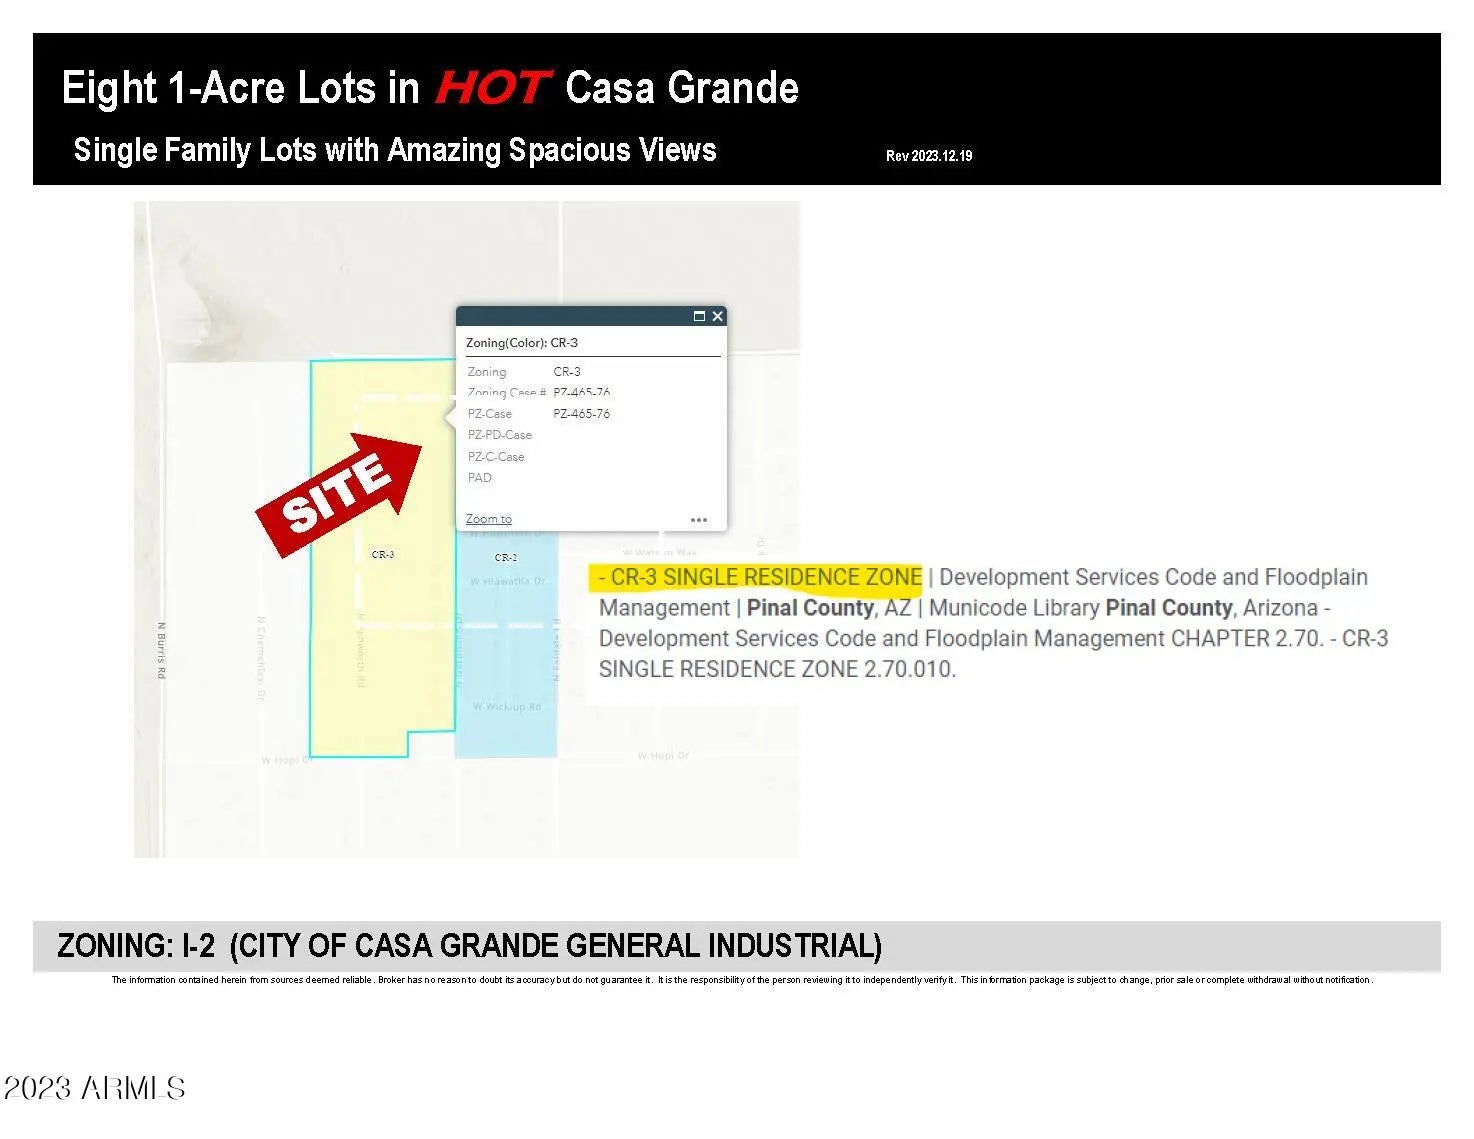1474x1139 pixels.
Task: Click the ZONING: I-2 footer banner
Action: (x=470, y=945)
